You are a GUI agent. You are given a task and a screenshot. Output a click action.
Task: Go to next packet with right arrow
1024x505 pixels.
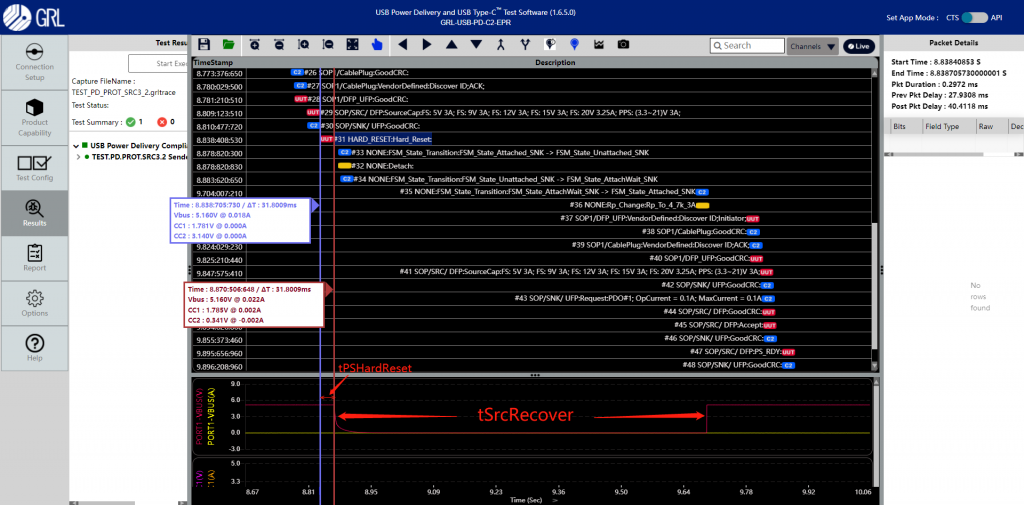[427, 44]
